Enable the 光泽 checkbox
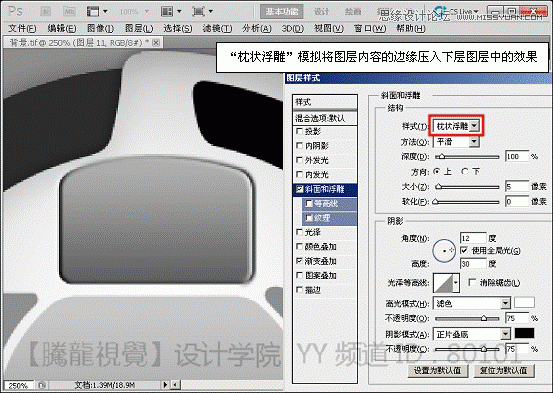Screen dimensions: 553x393 tap(299, 232)
